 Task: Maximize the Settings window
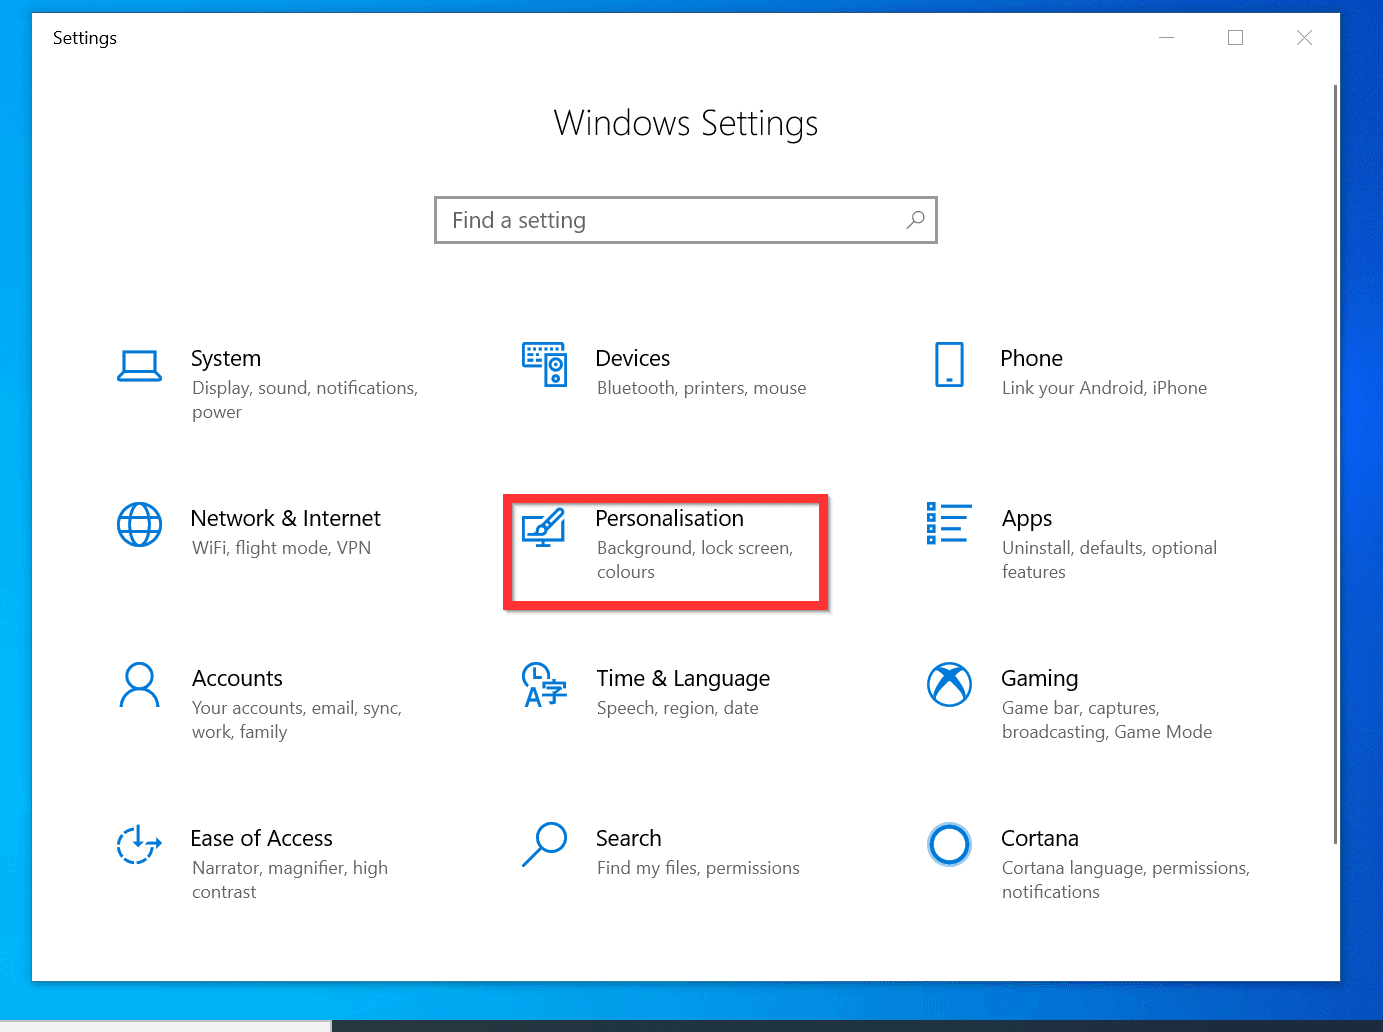click(1235, 37)
